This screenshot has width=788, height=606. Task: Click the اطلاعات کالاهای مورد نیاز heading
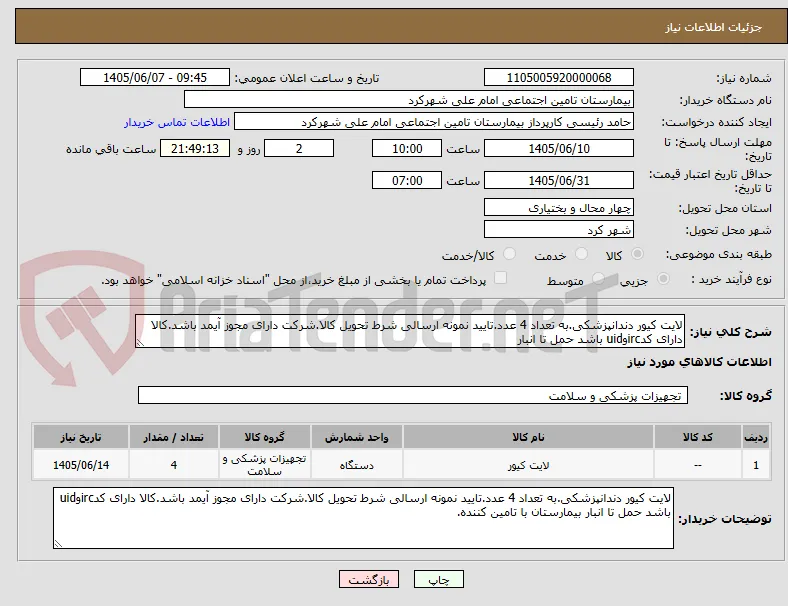[x=699, y=362]
